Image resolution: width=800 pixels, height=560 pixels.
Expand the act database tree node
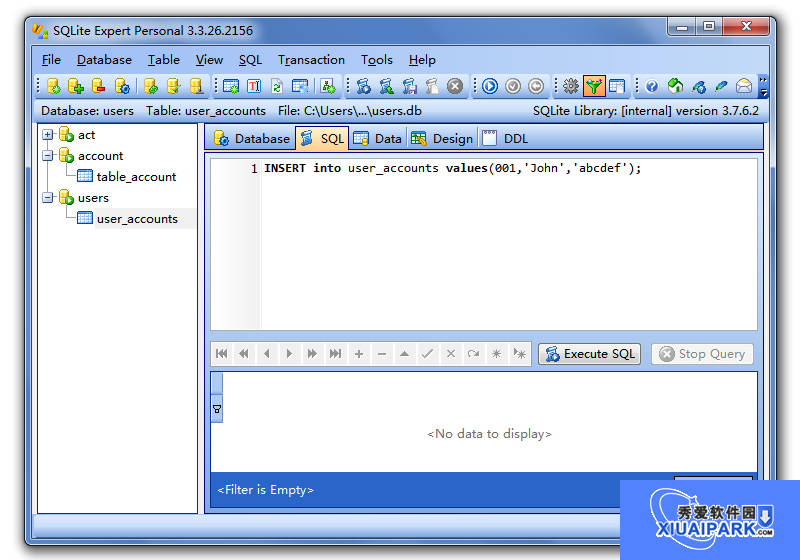click(47, 135)
